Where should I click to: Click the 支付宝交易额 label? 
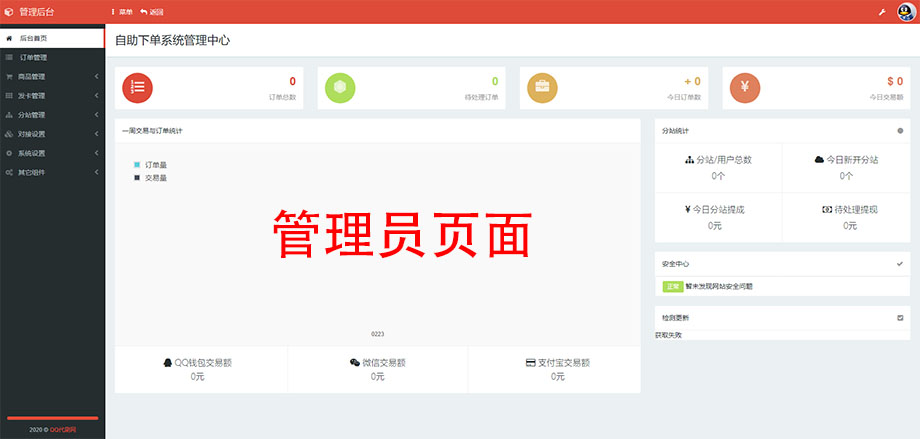[x=564, y=363]
